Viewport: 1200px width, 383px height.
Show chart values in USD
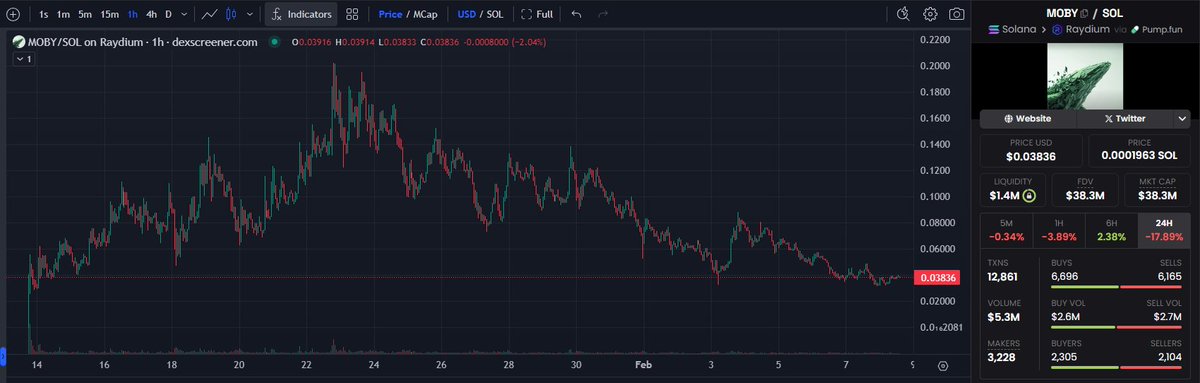coord(466,14)
